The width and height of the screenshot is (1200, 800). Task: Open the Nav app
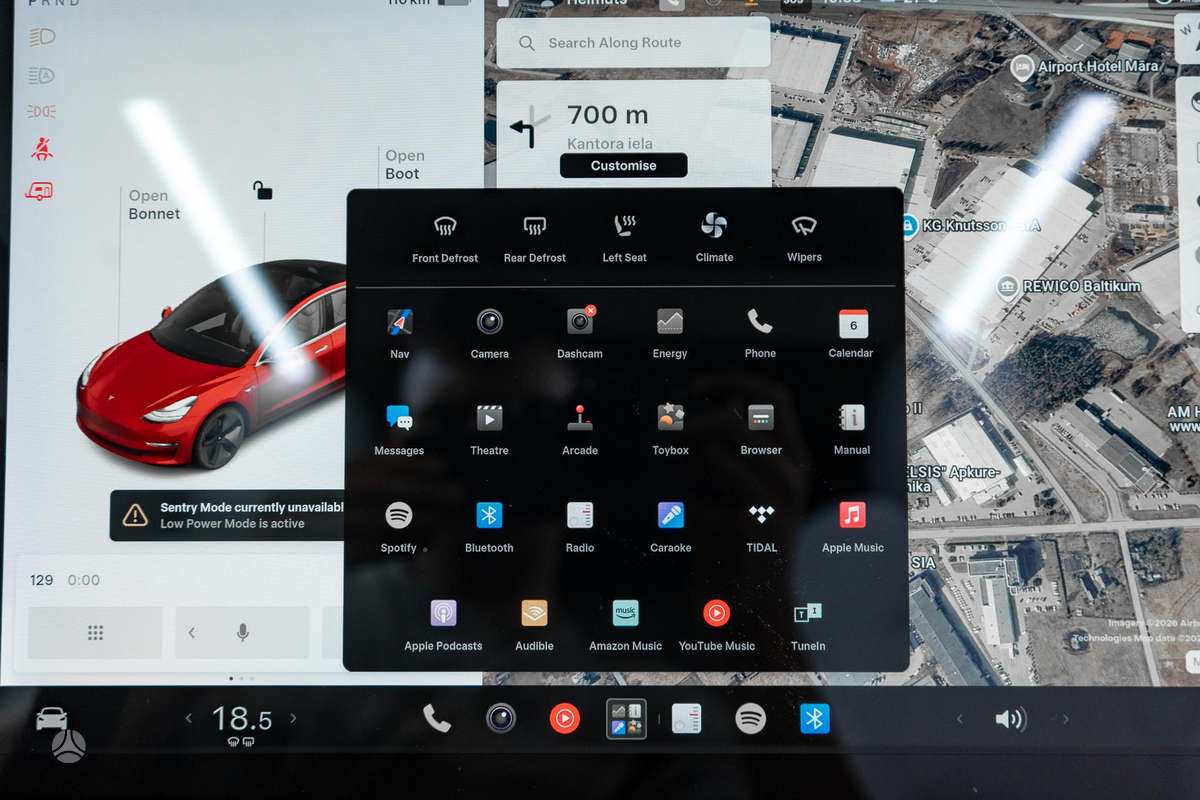click(x=400, y=333)
